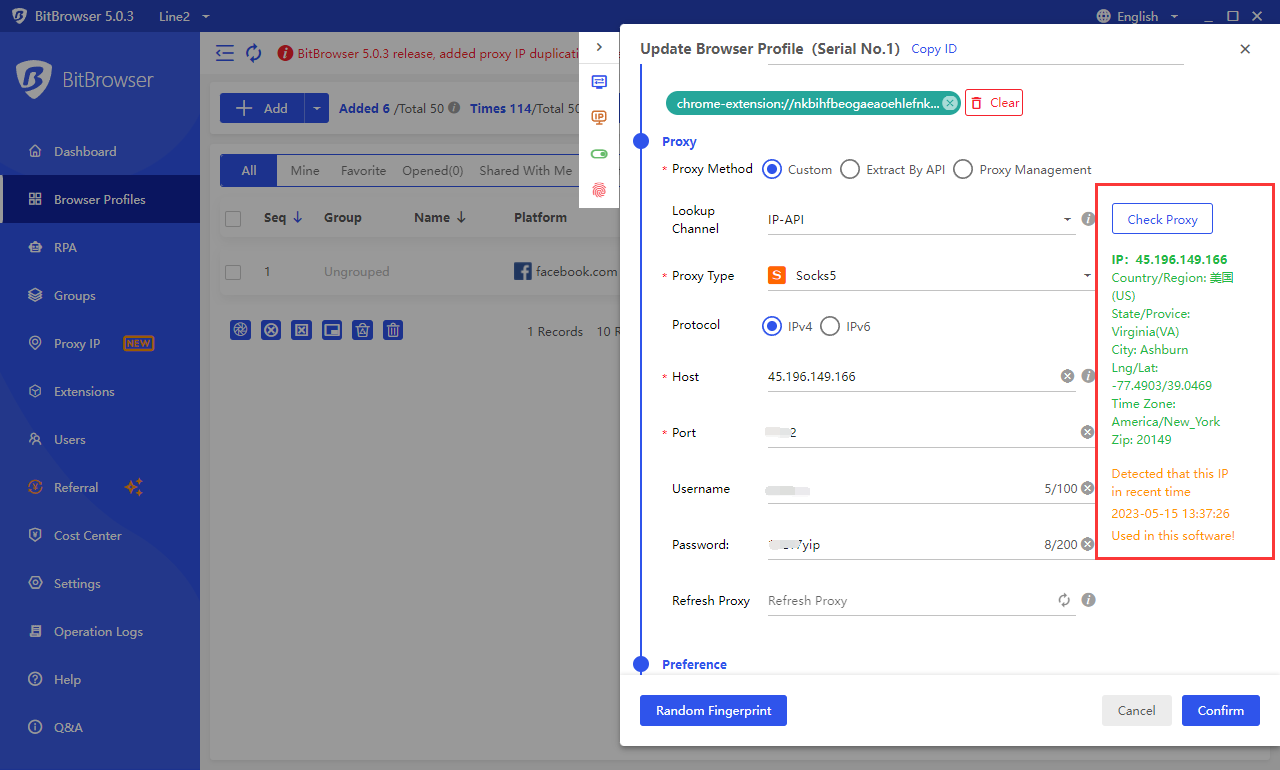The height and width of the screenshot is (770, 1280).
Task: Click the RPA robot icon in the sidebar
Action: click(x=35, y=247)
